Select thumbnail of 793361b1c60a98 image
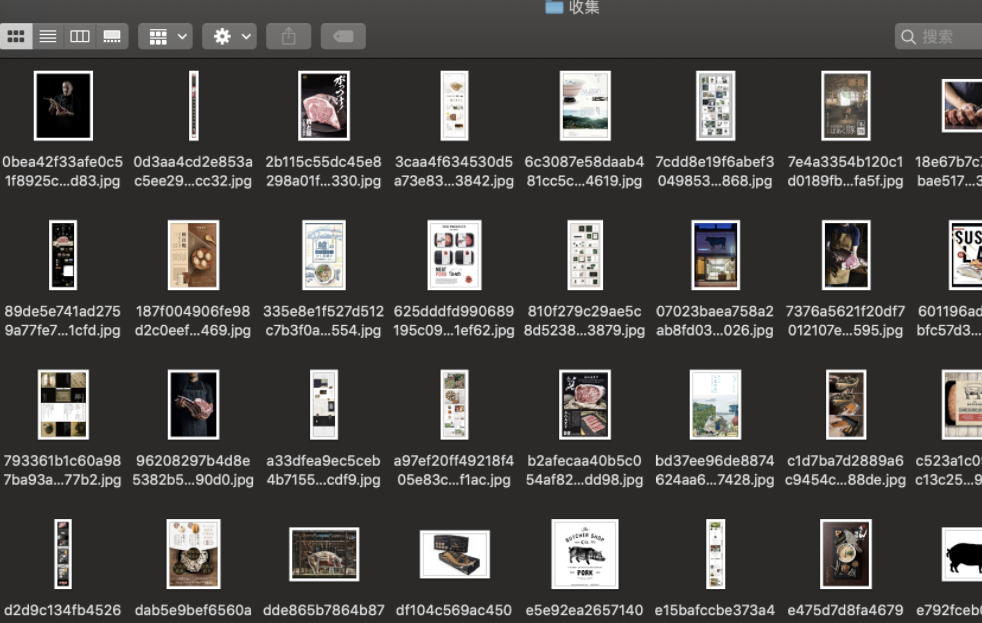982x623 pixels. (x=63, y=404)
